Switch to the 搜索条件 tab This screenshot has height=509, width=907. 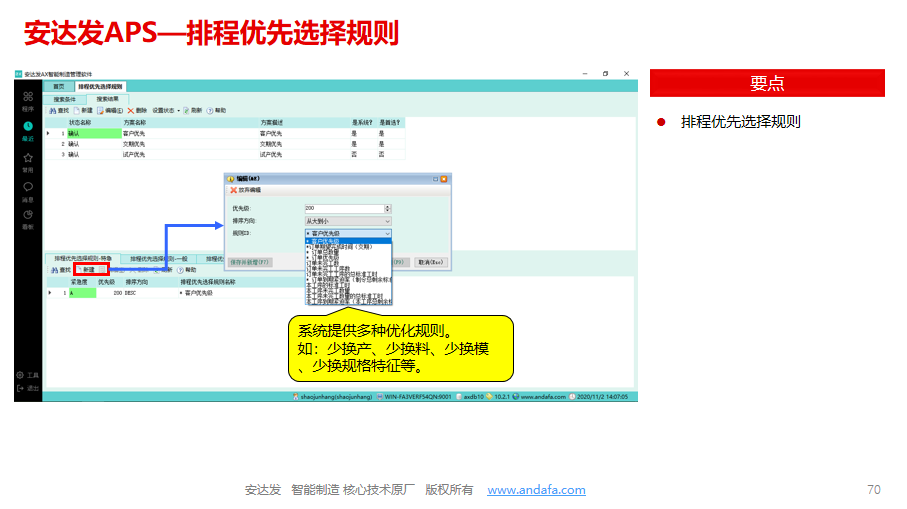click(x=65, y=99)
